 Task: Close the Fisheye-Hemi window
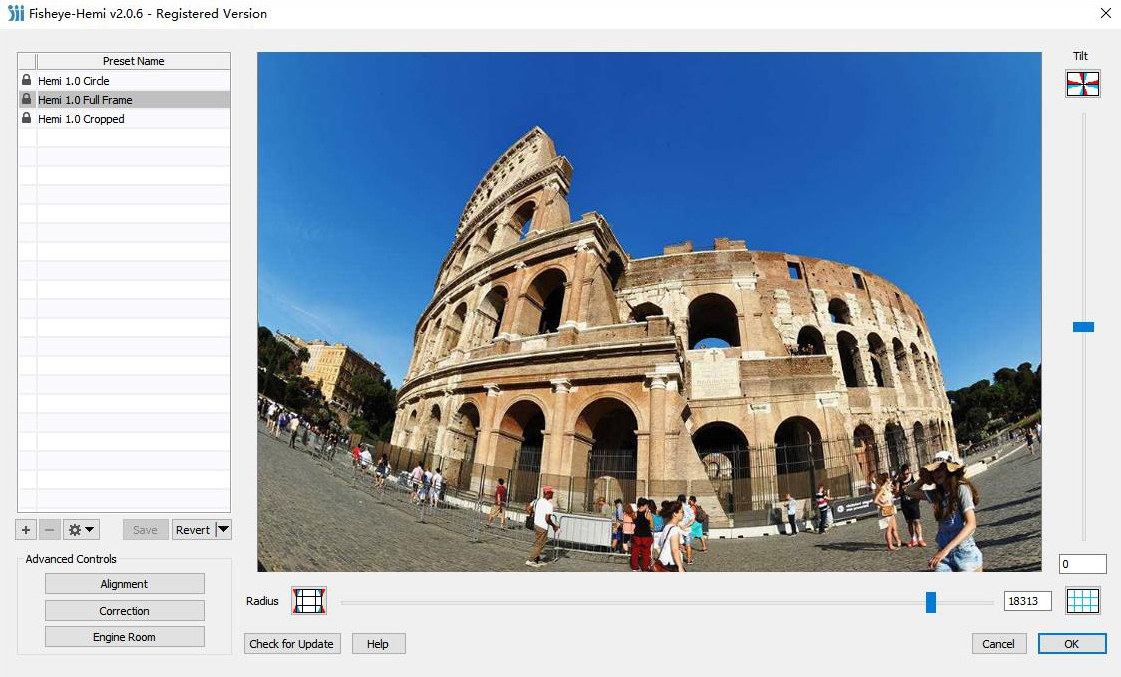pos(1105,13)
